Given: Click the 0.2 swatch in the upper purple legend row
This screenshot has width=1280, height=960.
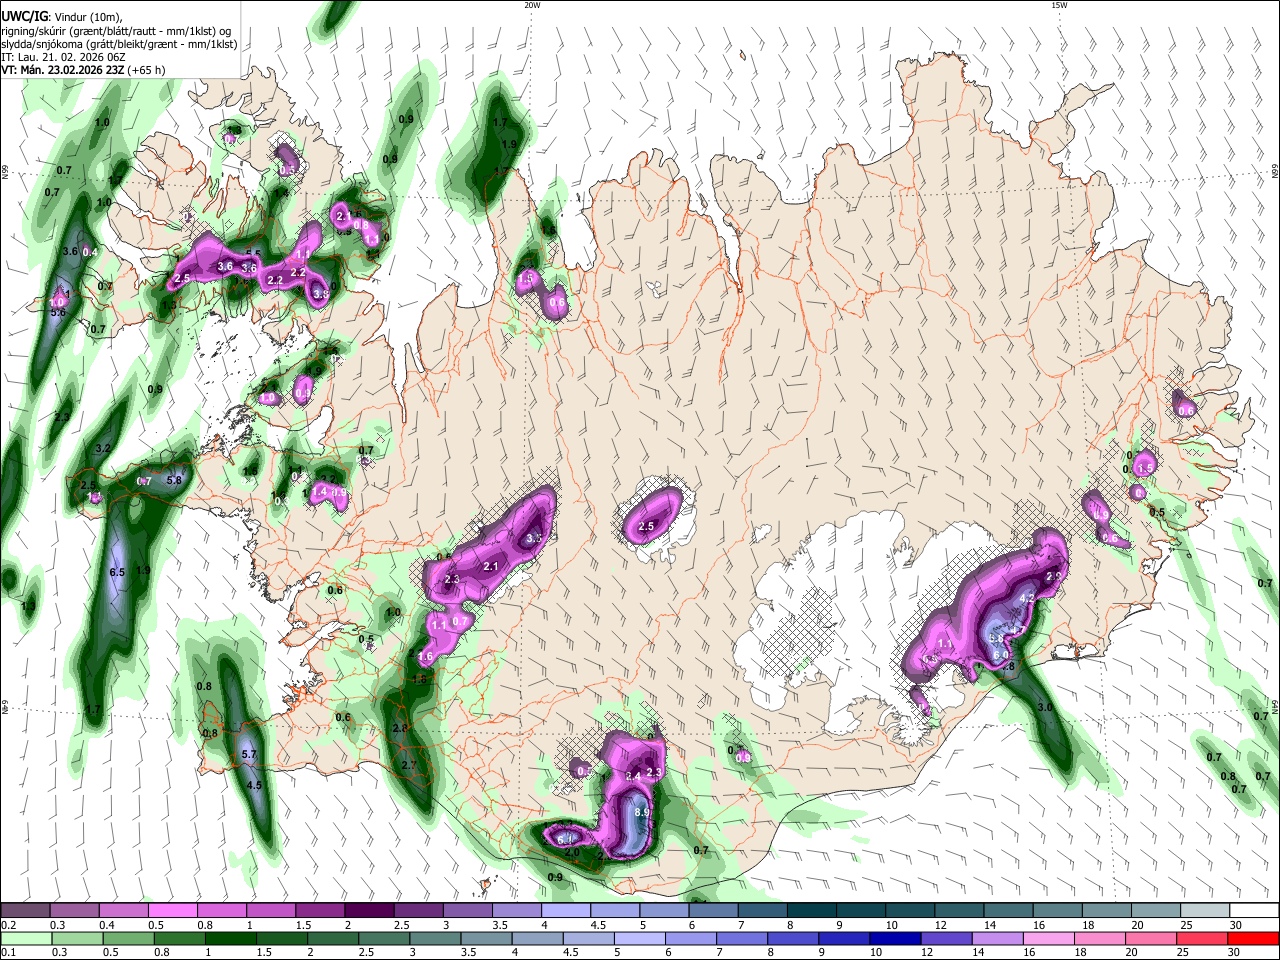Looking at the screenshot, I should [25, 911].
